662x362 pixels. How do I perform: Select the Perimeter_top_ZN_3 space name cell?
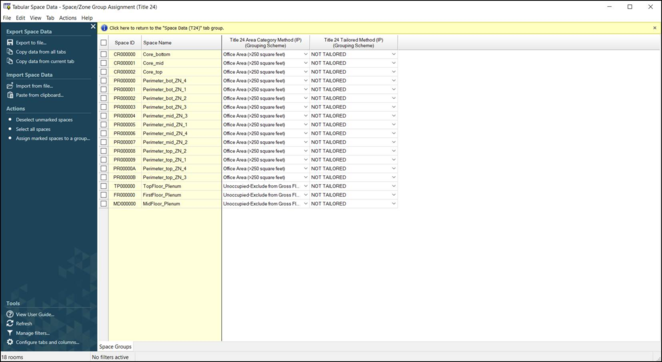coord(181,177)
